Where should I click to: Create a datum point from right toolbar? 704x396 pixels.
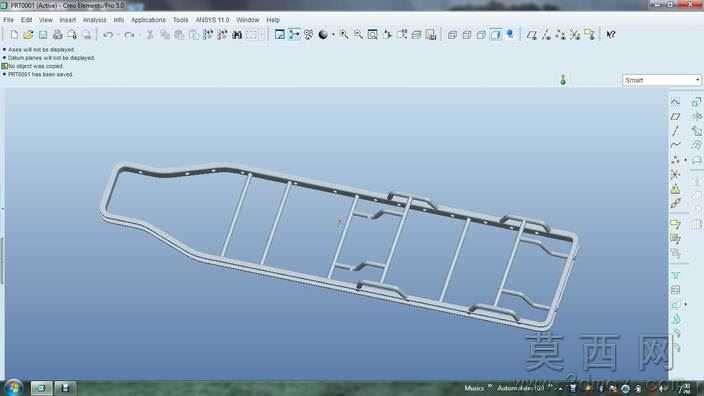point(675,160)
